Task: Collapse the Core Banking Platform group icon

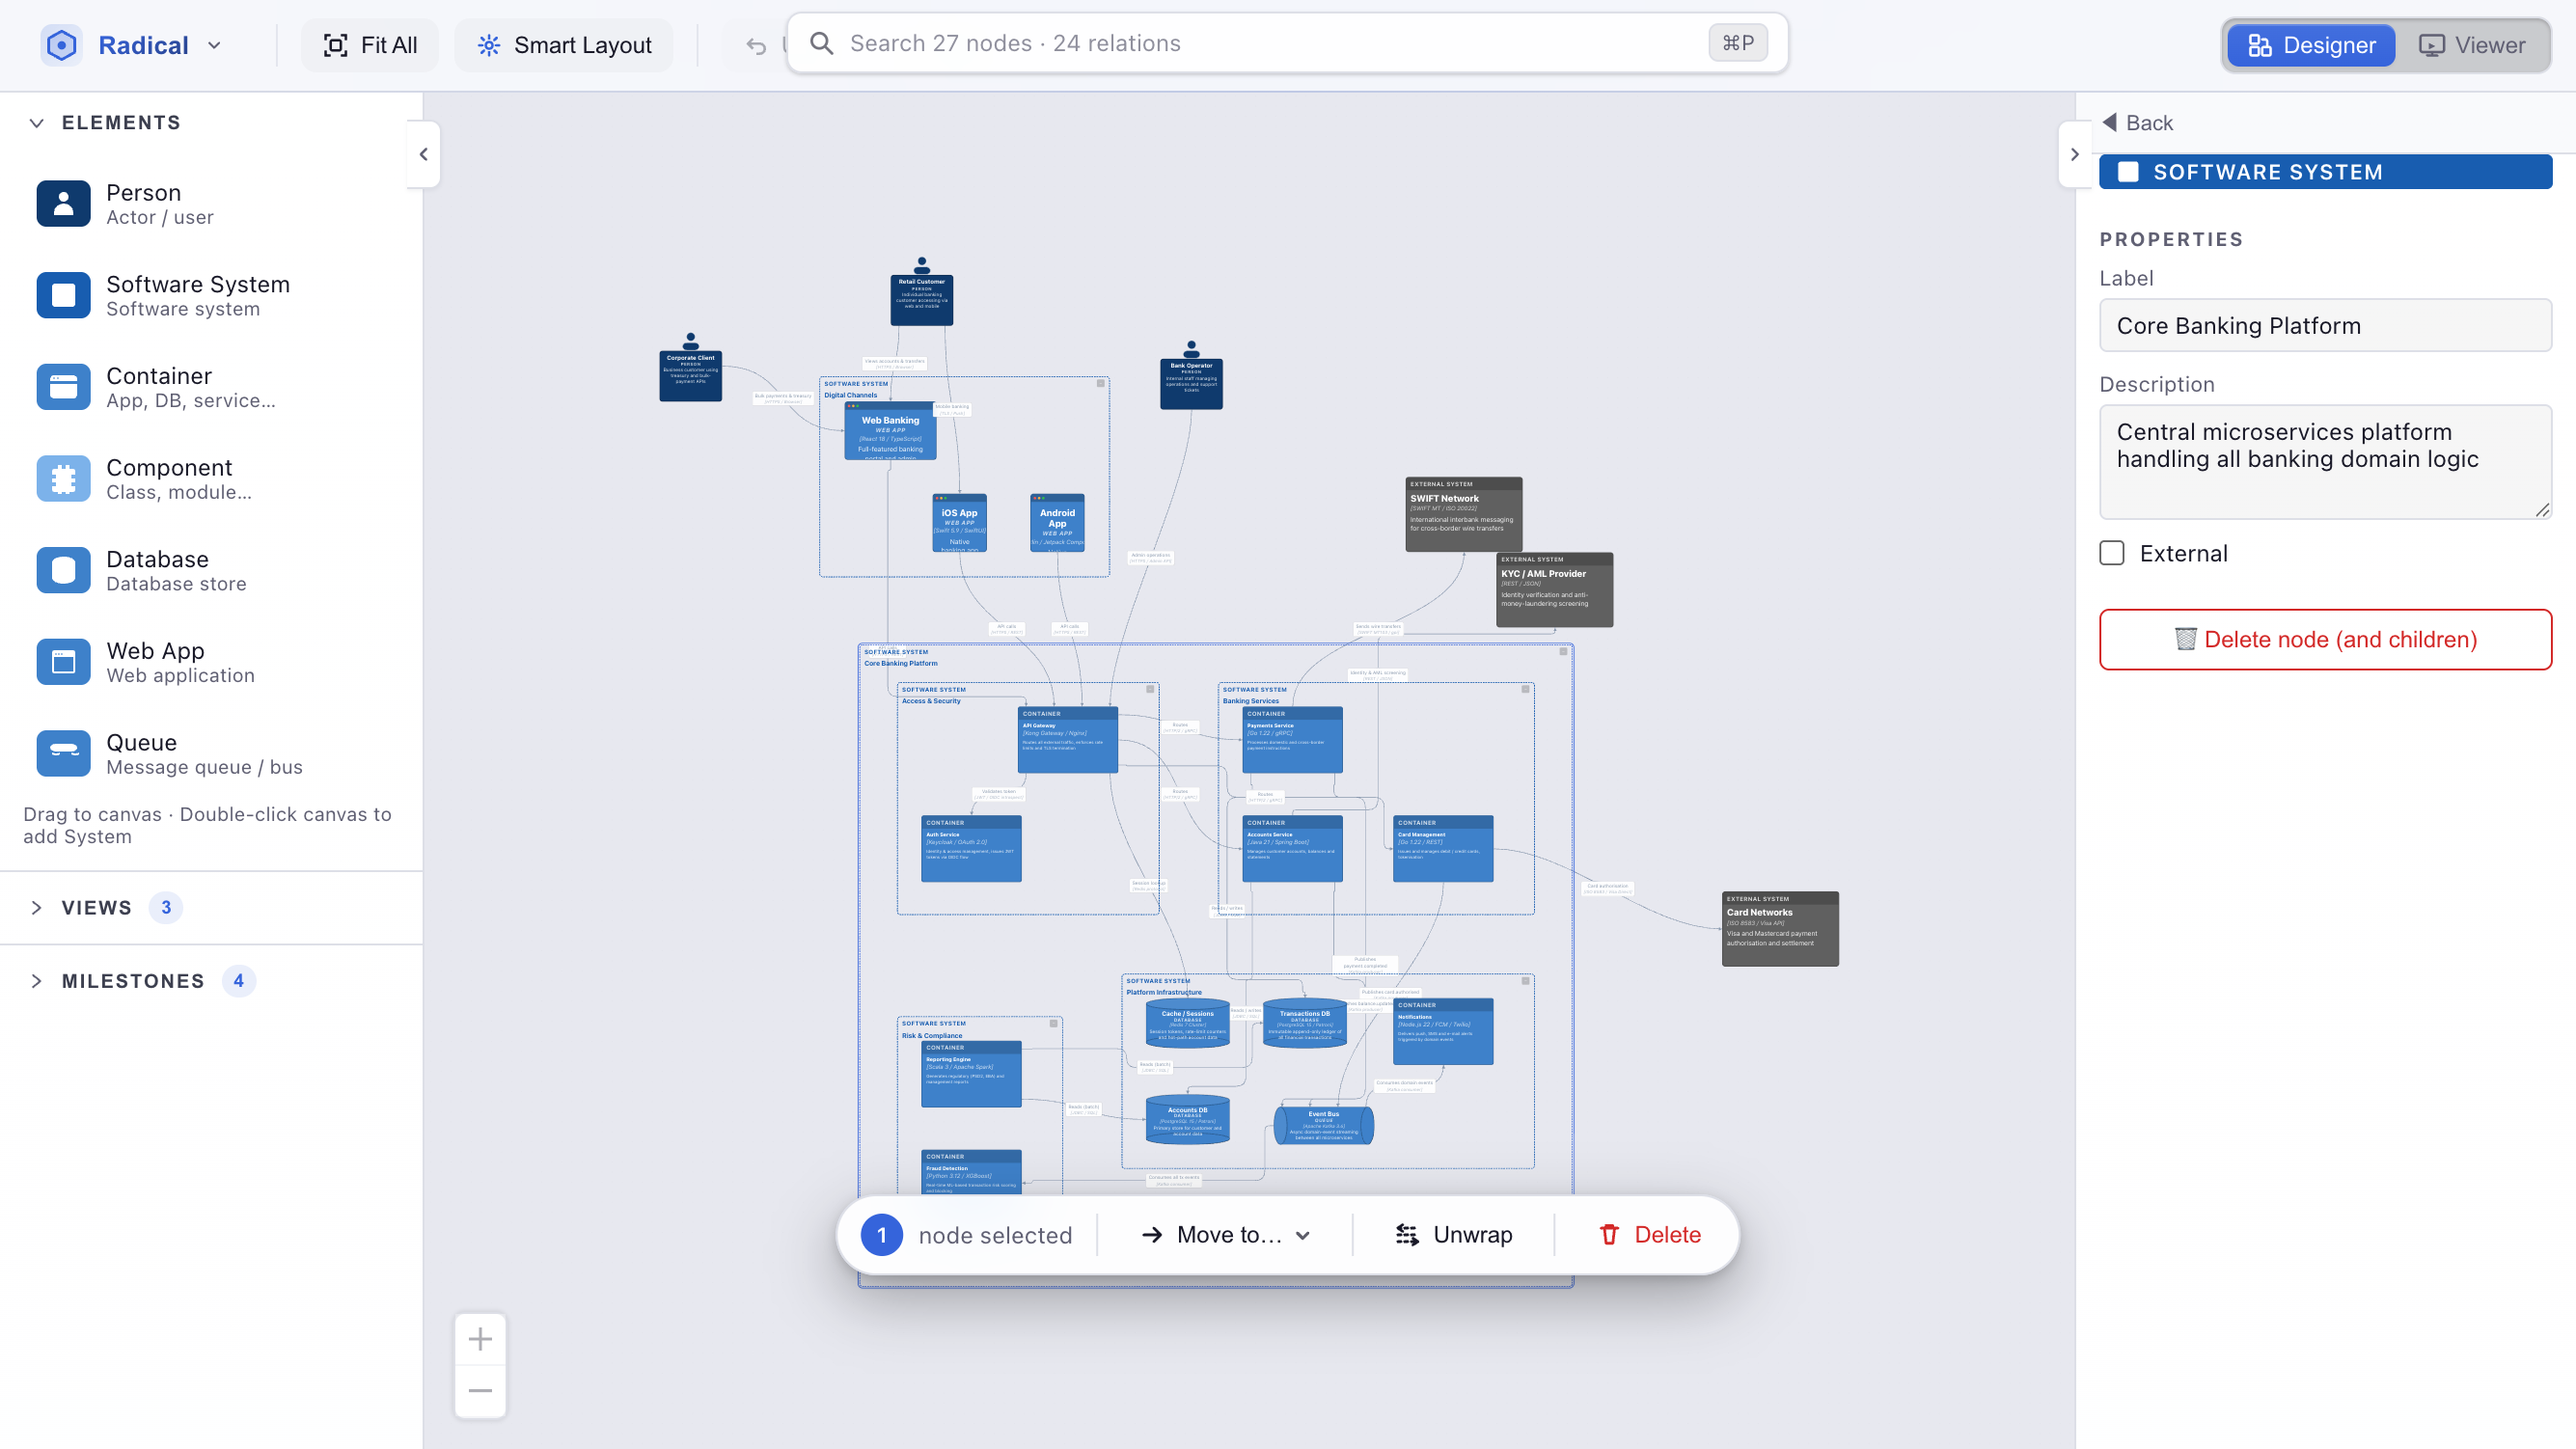Action: tap(1564, 651)
